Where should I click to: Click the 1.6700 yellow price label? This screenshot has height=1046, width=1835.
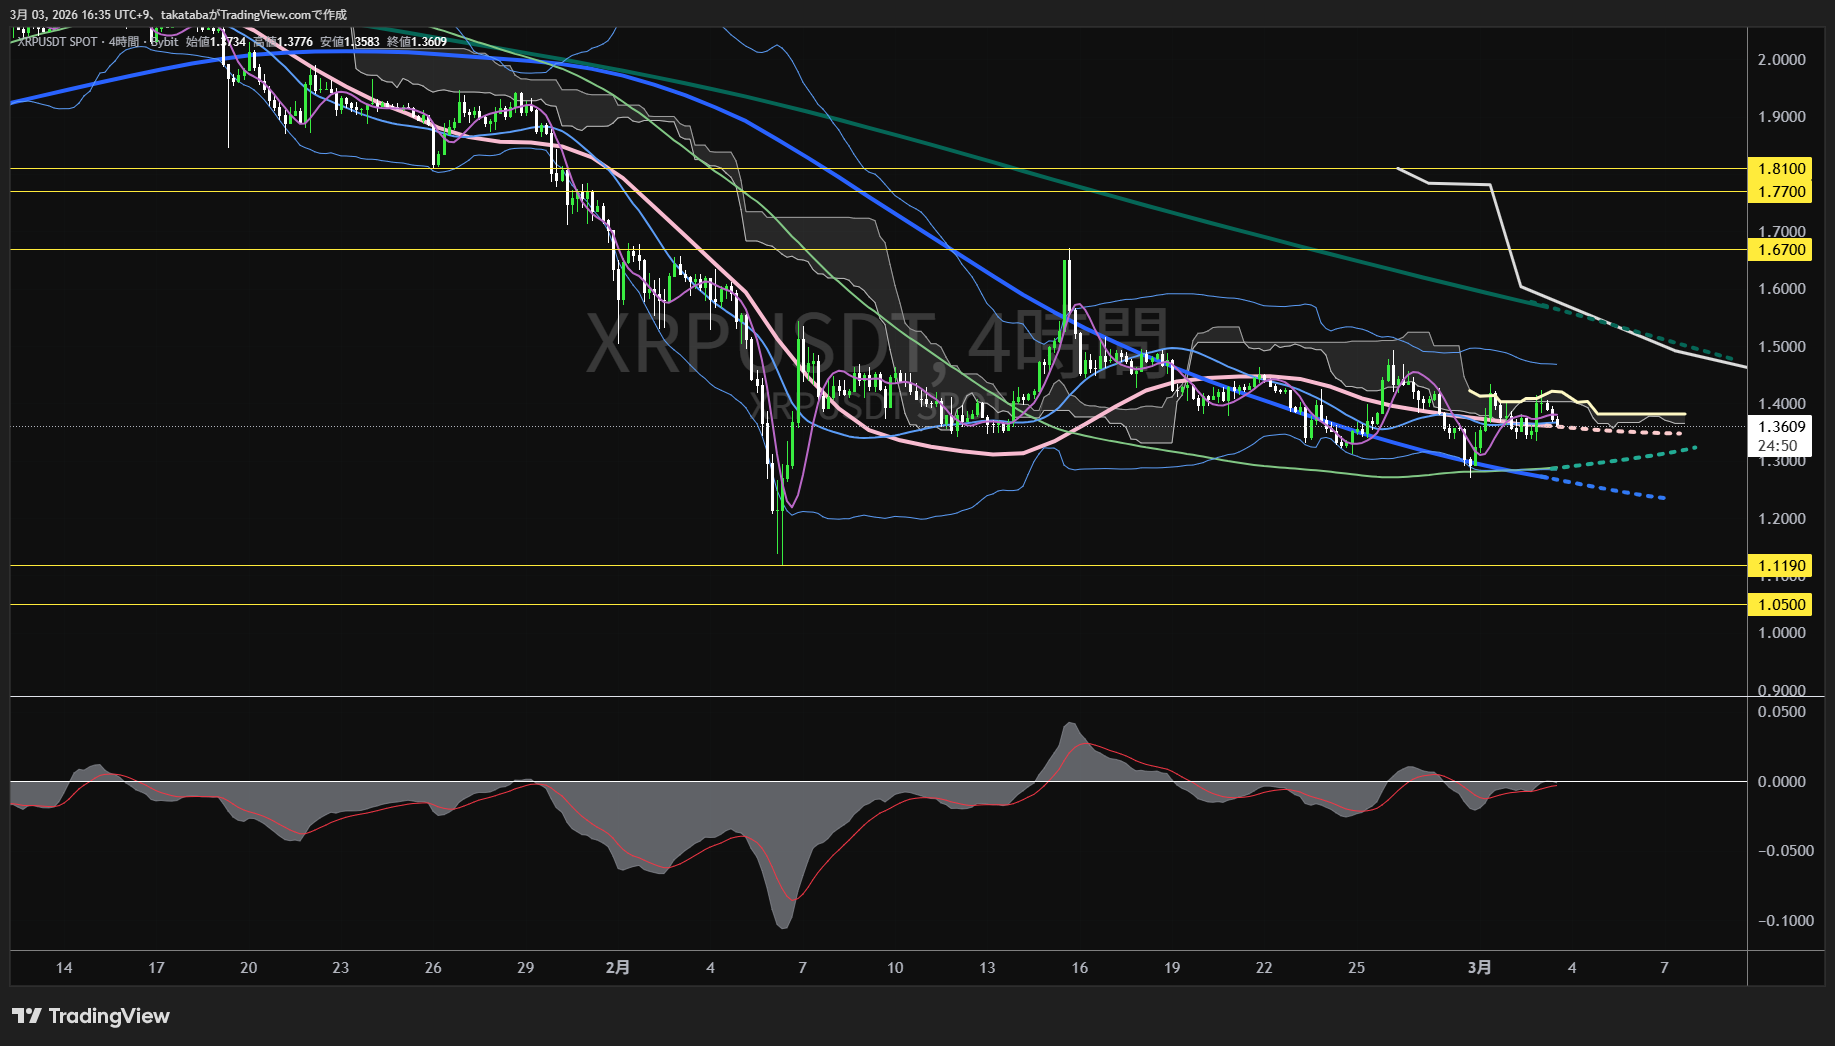[1781, 250]
